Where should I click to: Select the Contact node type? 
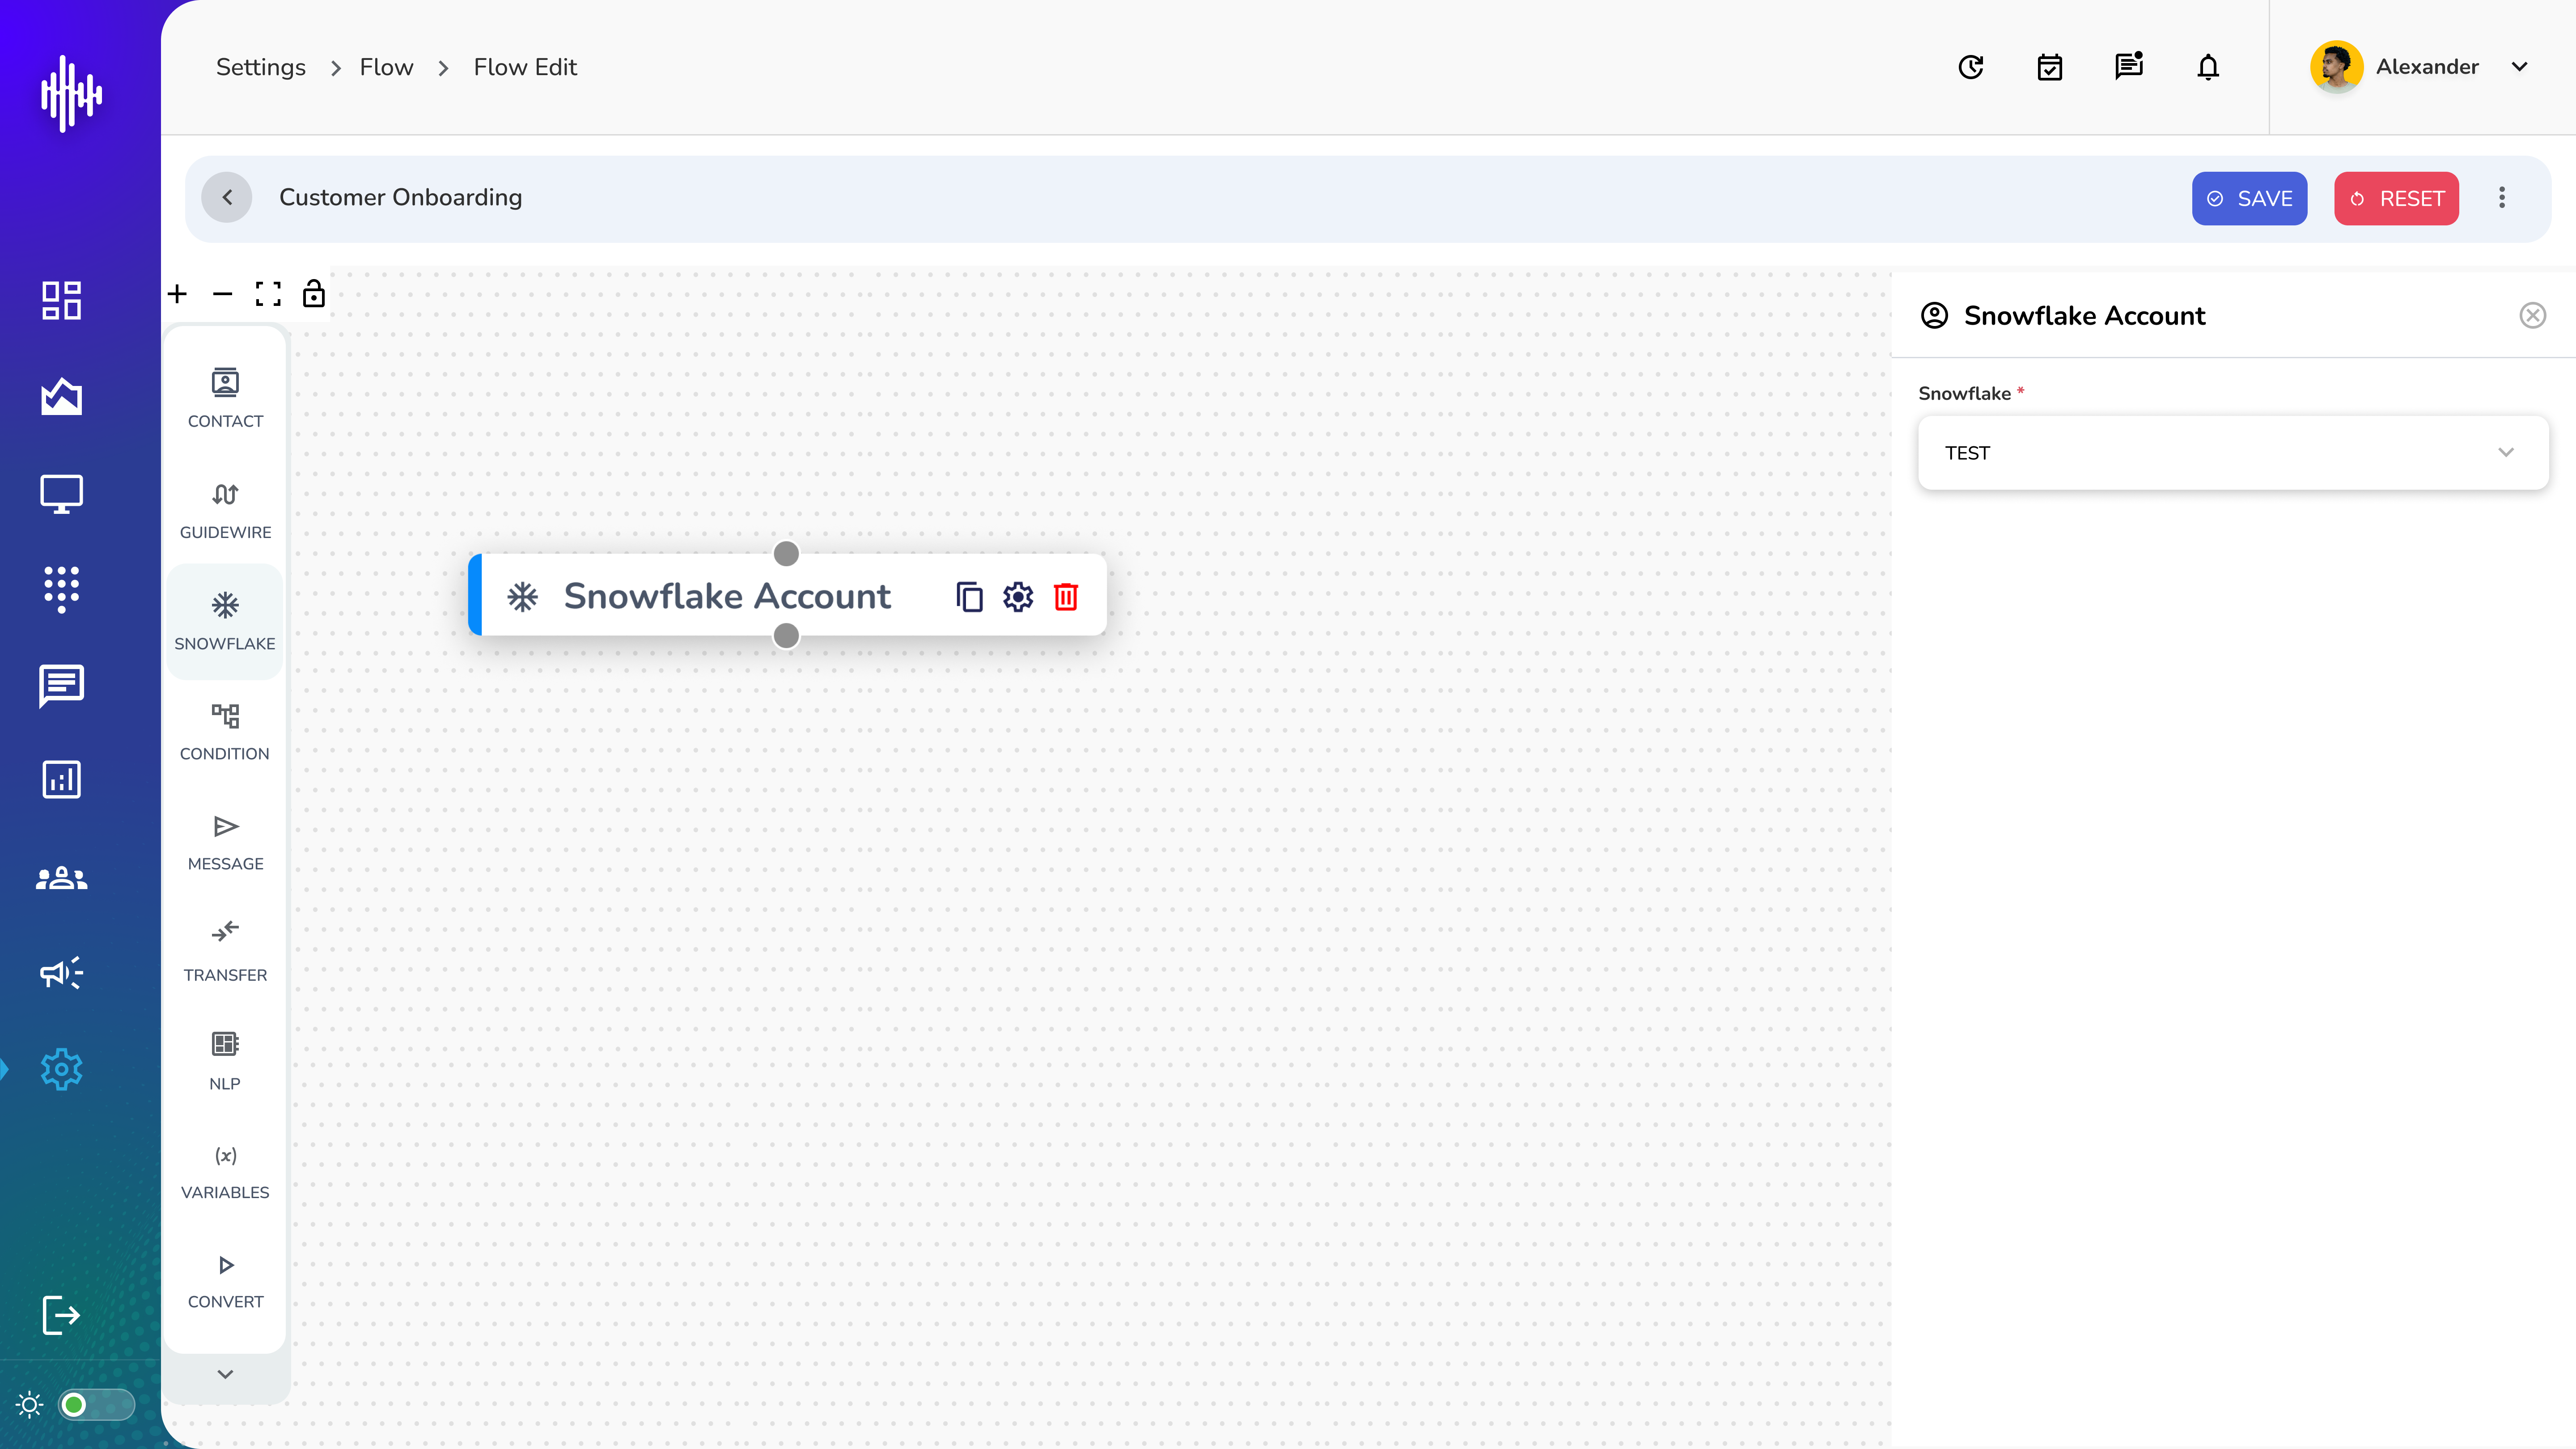tap(225, 398)
